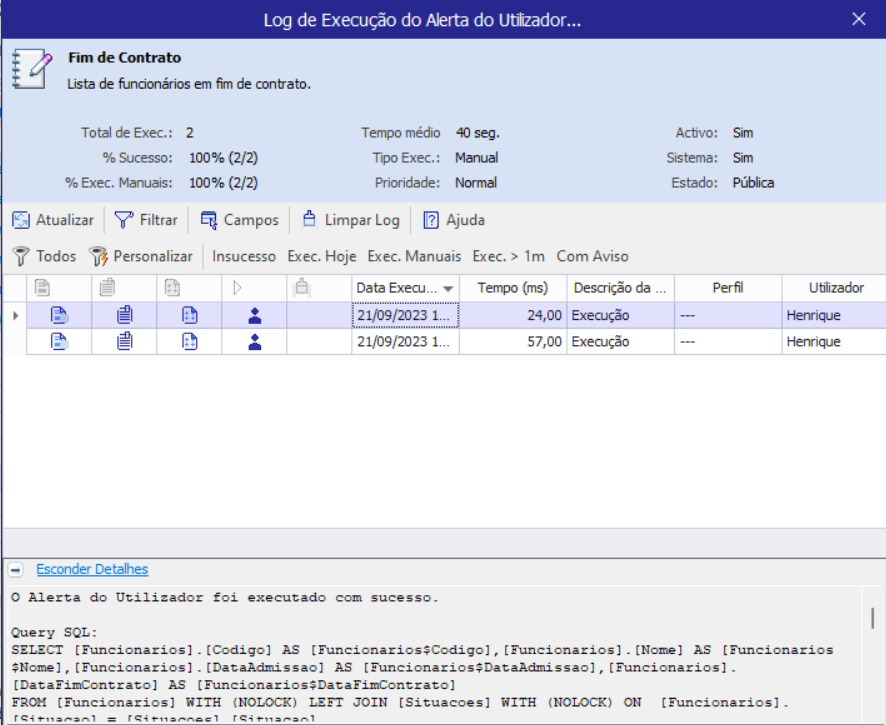
Task: Click the Esconder Detalhes link
Action: (x=92, y=570)
